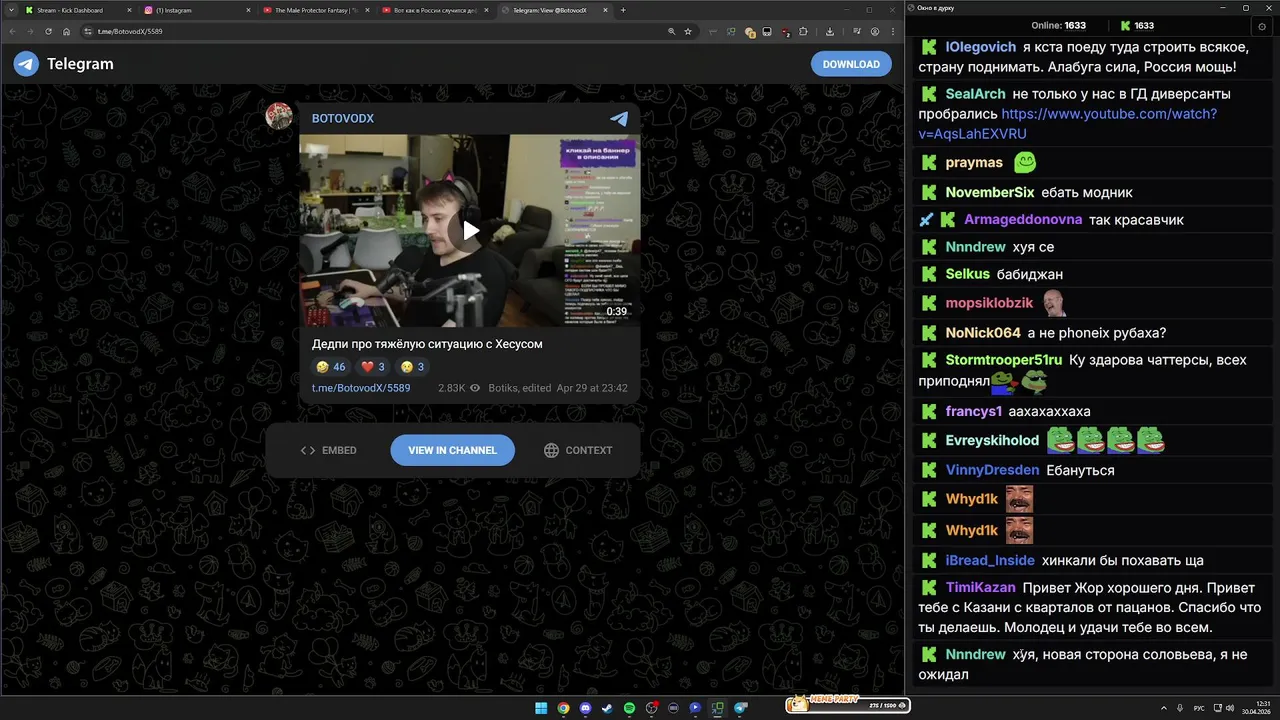
Task: Click username SealArch in chat
Action: coord(976,94)
